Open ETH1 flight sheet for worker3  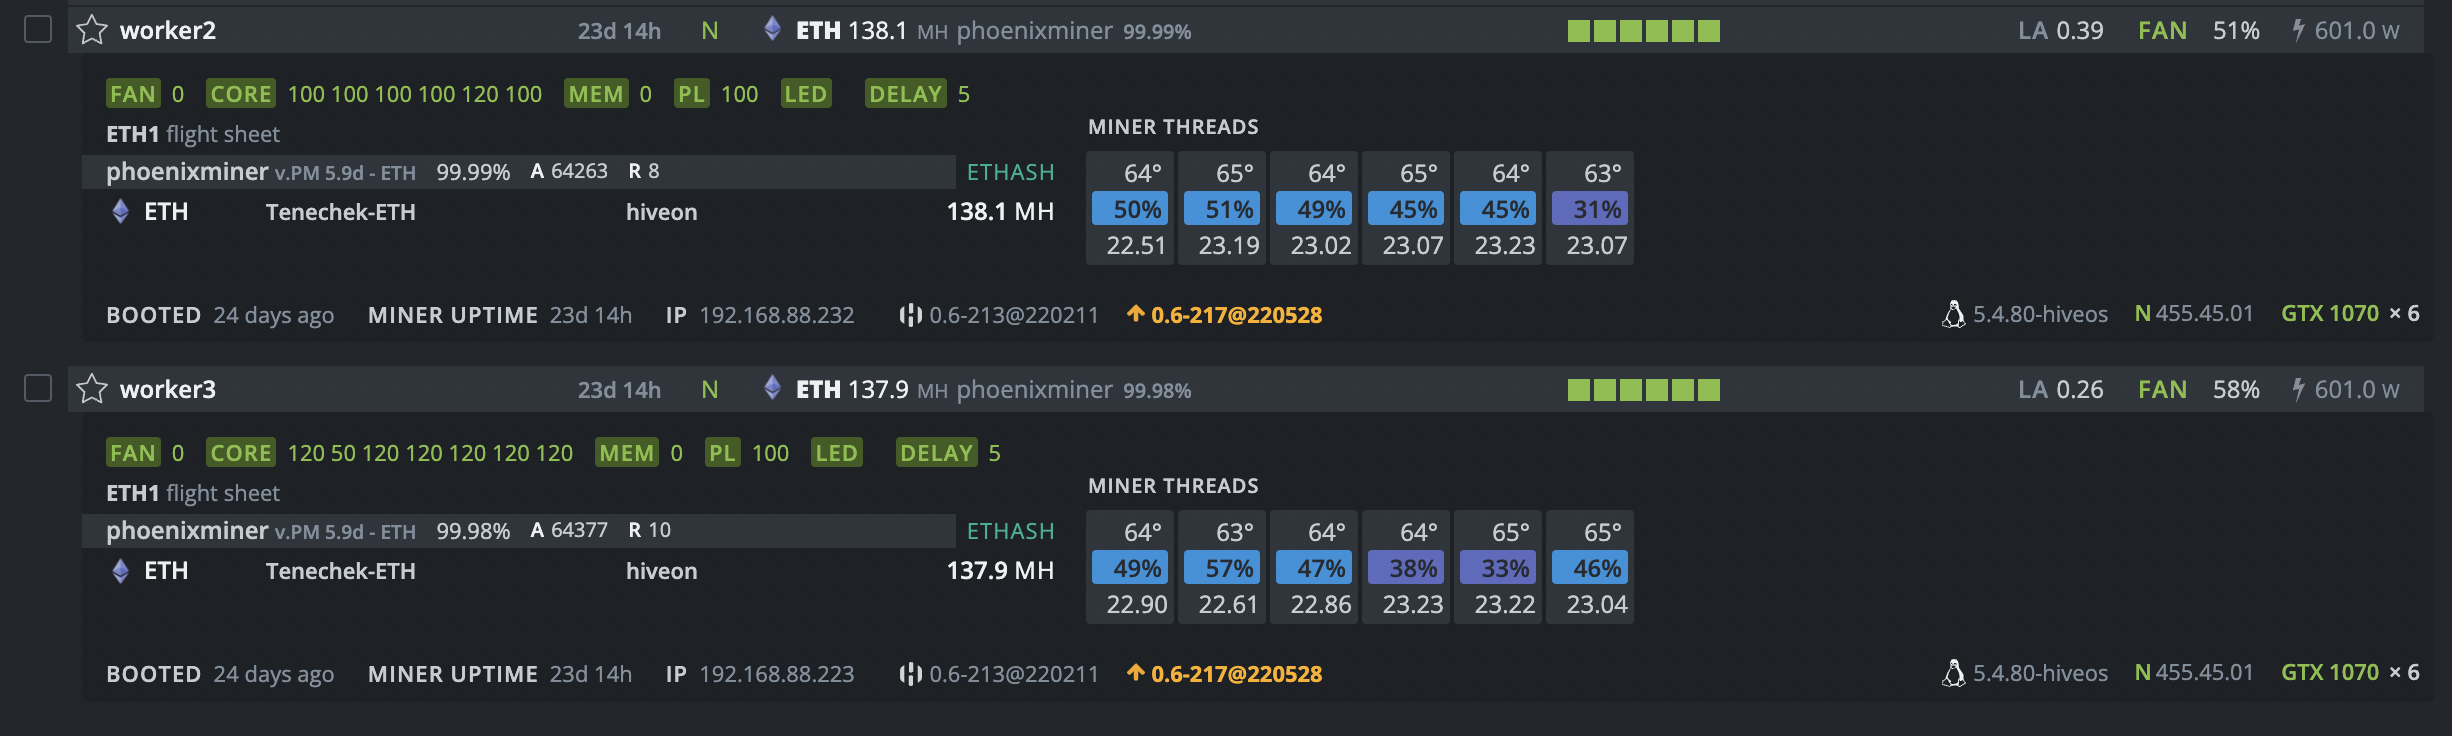click(x=193, y=493)
